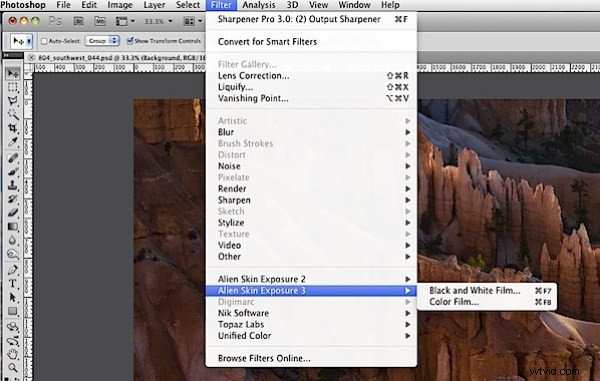
Task: Launch Mini Bridge from the Mb icon
Action: [100, 21]
